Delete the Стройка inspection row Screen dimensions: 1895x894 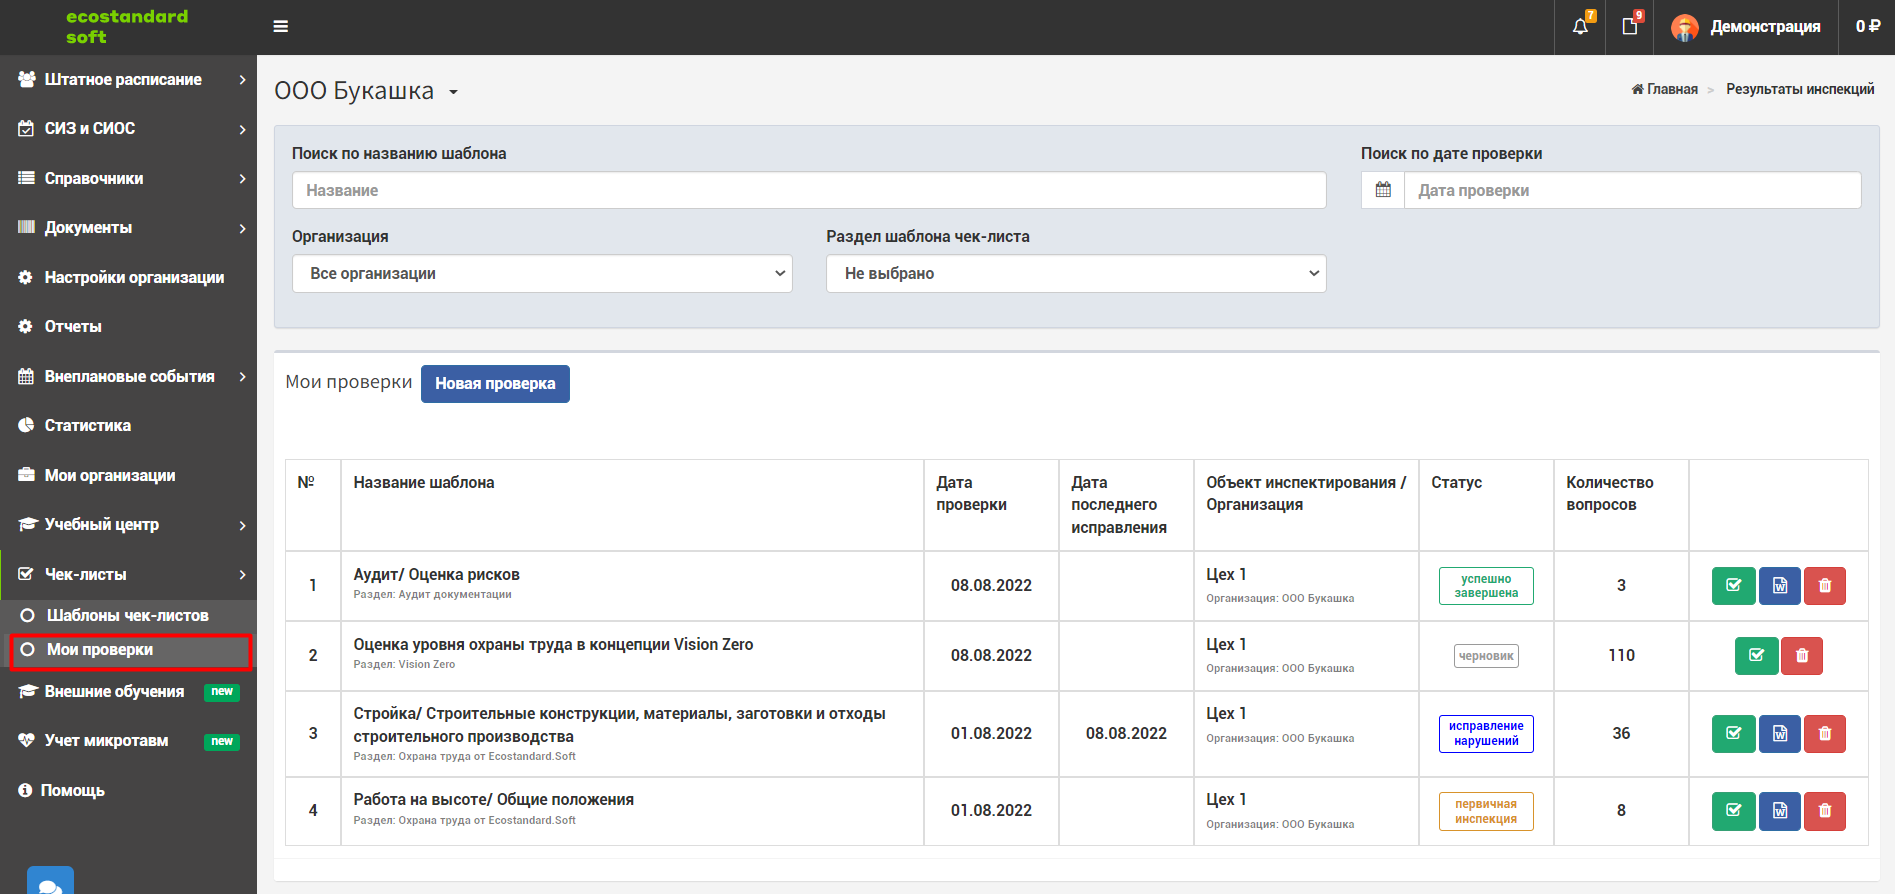click(x=1825, y=734)
